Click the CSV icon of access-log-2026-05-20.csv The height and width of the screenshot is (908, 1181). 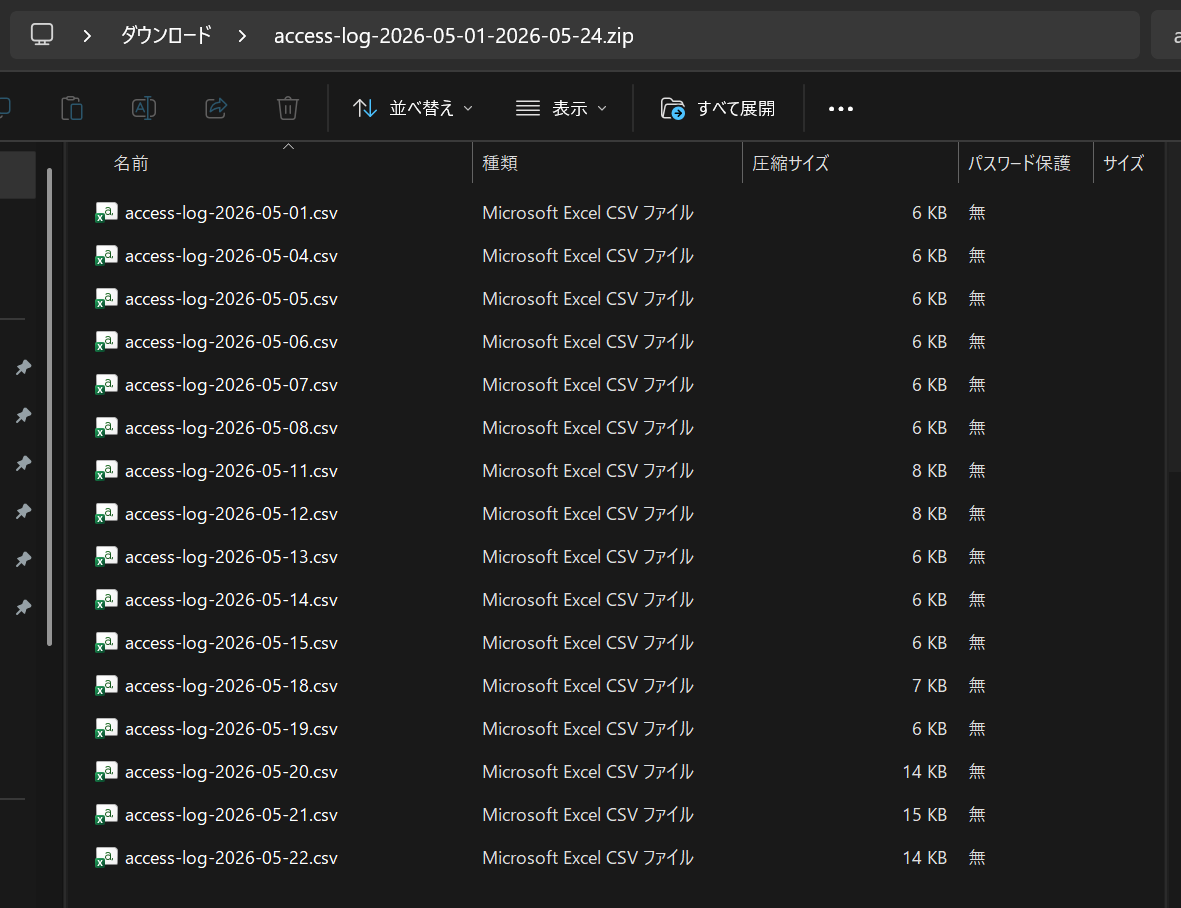click(x=106, y=771)
